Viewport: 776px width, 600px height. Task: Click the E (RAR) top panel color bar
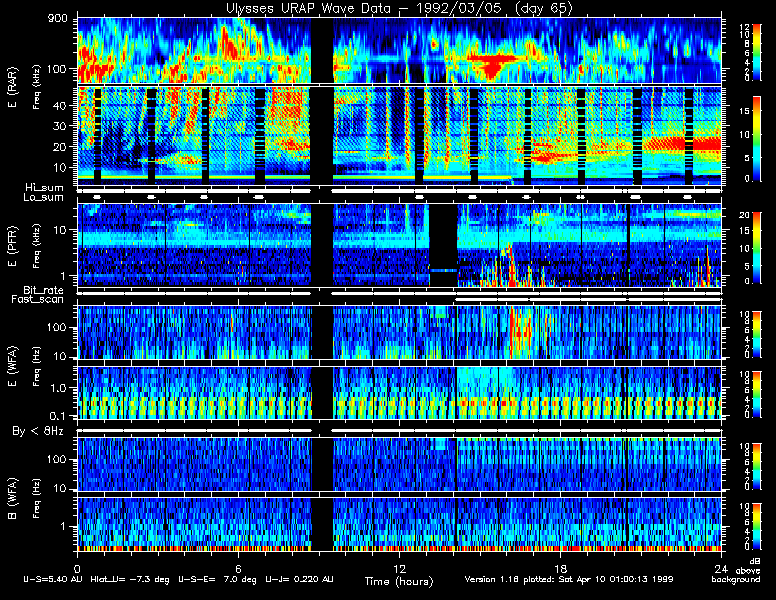click(x=728, y=50)
